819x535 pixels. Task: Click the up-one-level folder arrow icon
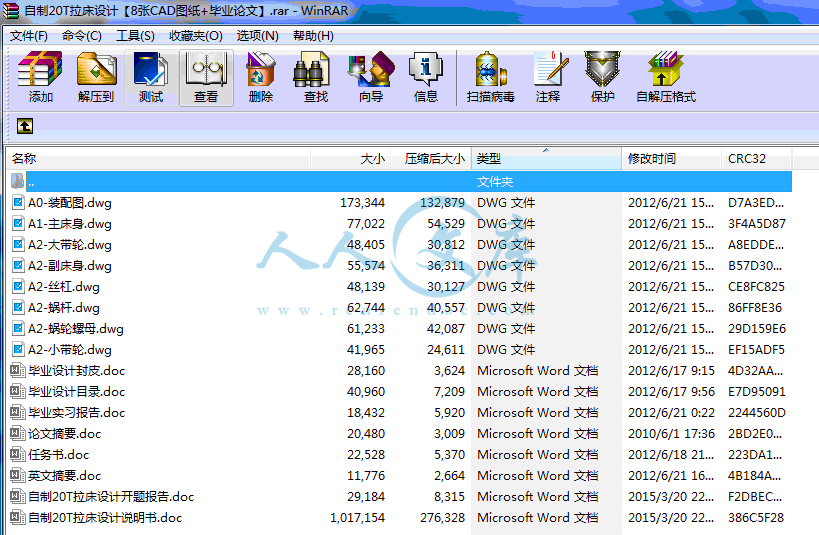coord(25,126)
